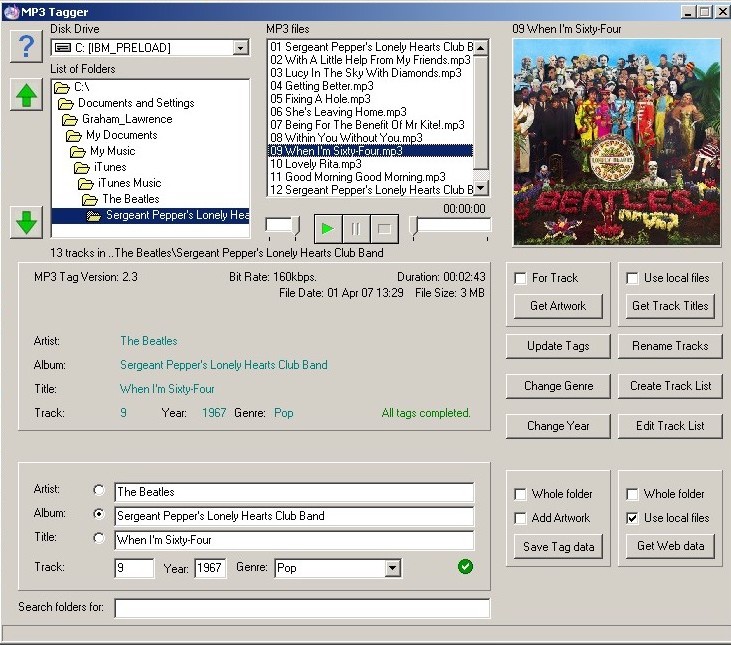The width and height of the screenshot is (731, 645).
Task: Click the Track number field
Action: click(134, 568)
